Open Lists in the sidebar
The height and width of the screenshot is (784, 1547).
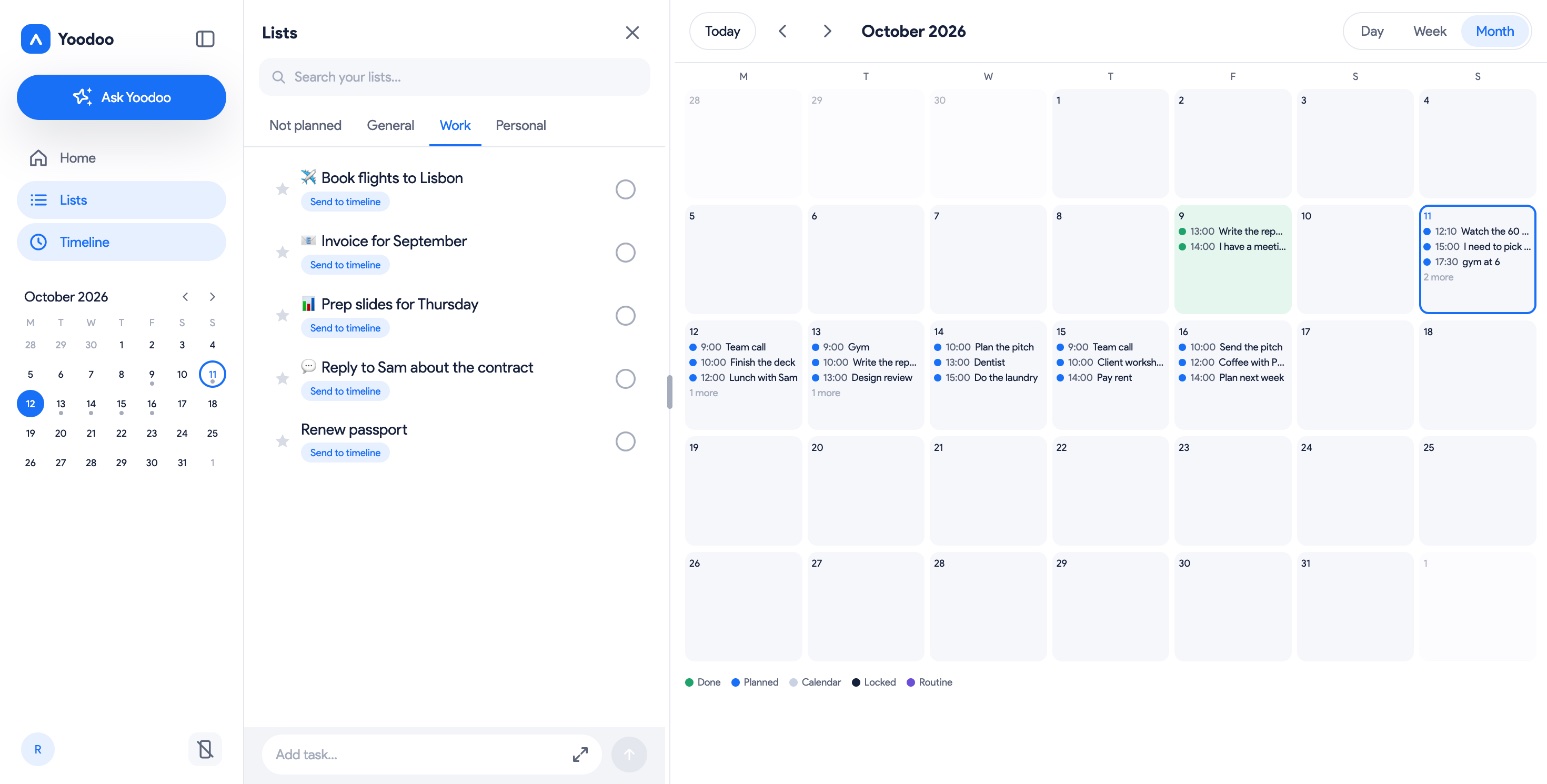click(121, 200)
